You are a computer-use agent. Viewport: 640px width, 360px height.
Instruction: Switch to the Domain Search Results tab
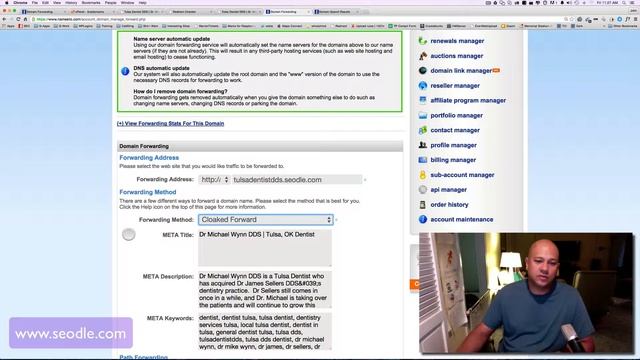(x=336, y=12)
